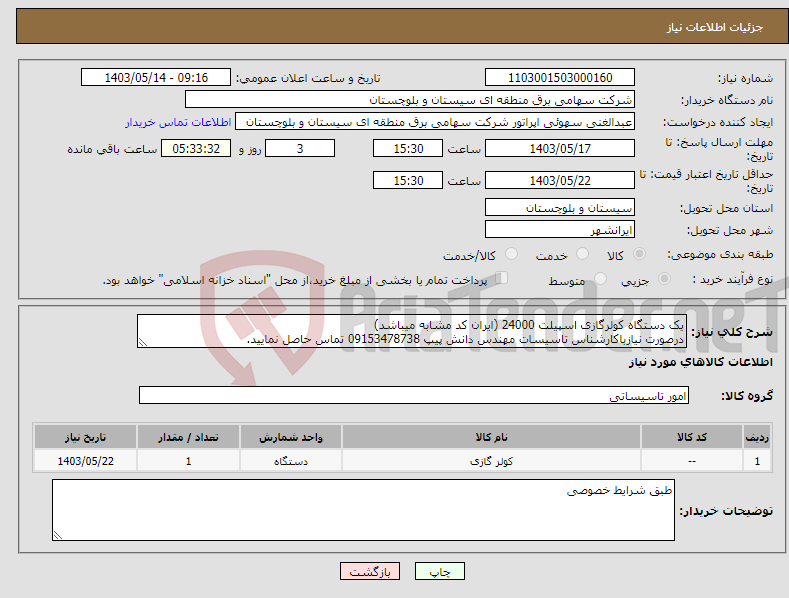Viewport: 789px width, 598px height.
Task: Click the شرح کلی نیاز description textarea
Action: [412, 331]
